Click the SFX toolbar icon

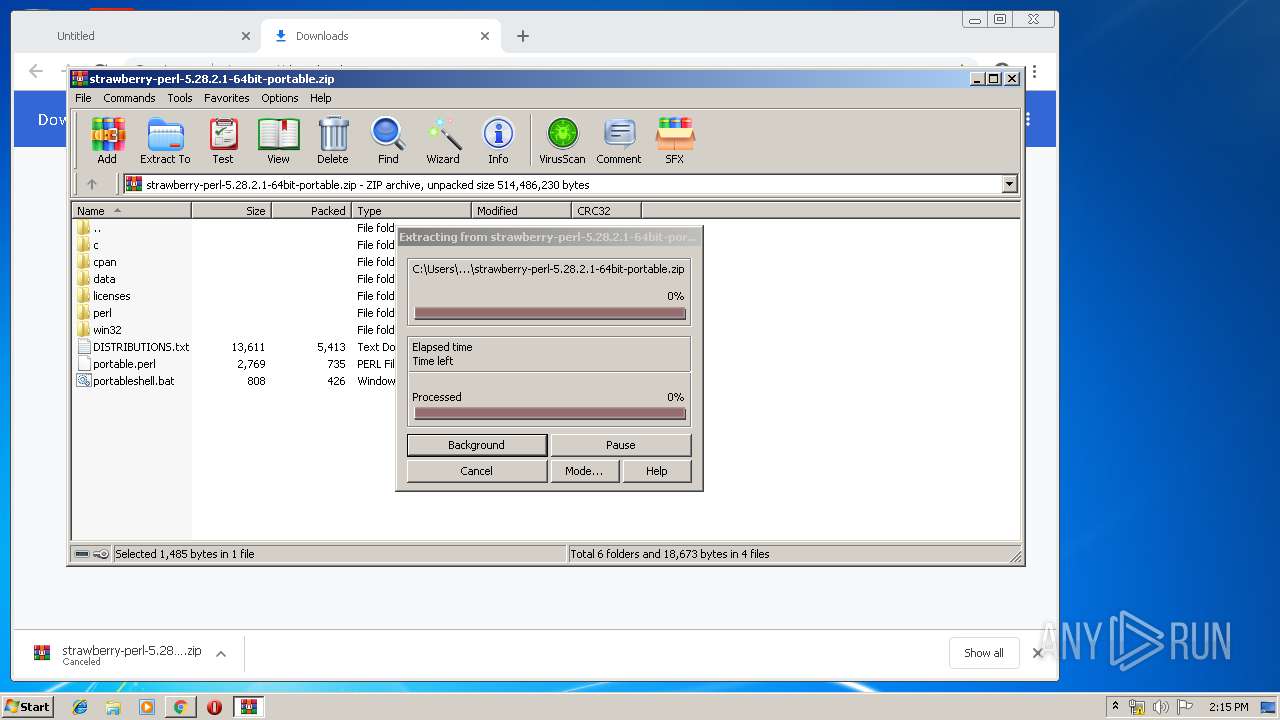(x=675, y=140)
